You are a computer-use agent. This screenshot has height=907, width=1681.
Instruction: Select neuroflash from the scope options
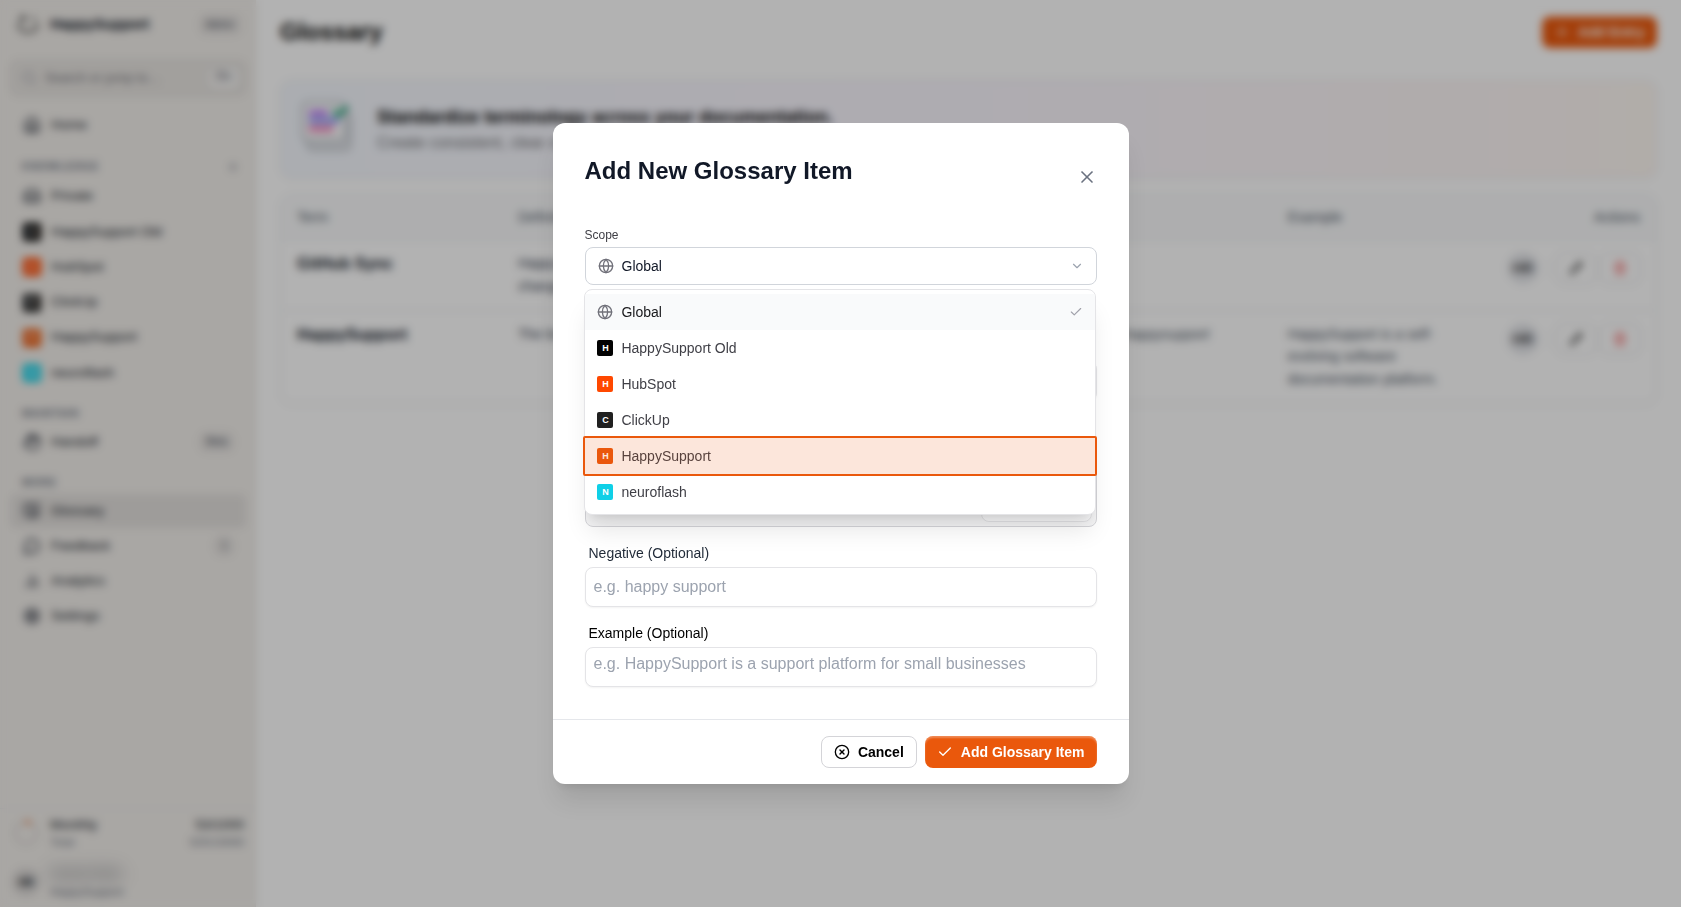[840, 492]
